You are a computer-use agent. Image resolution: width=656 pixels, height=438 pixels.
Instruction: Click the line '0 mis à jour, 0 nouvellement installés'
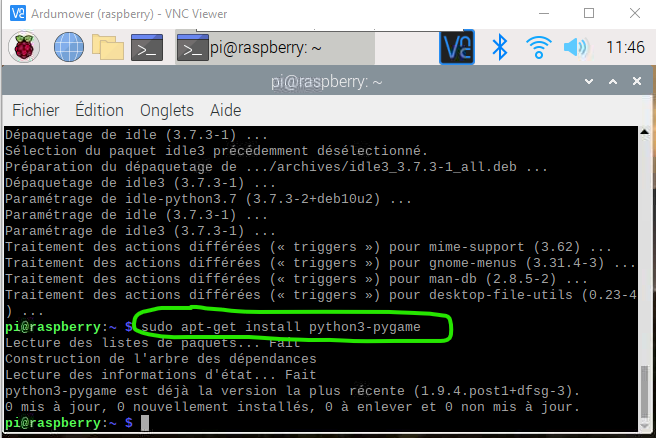click(292, 407)
